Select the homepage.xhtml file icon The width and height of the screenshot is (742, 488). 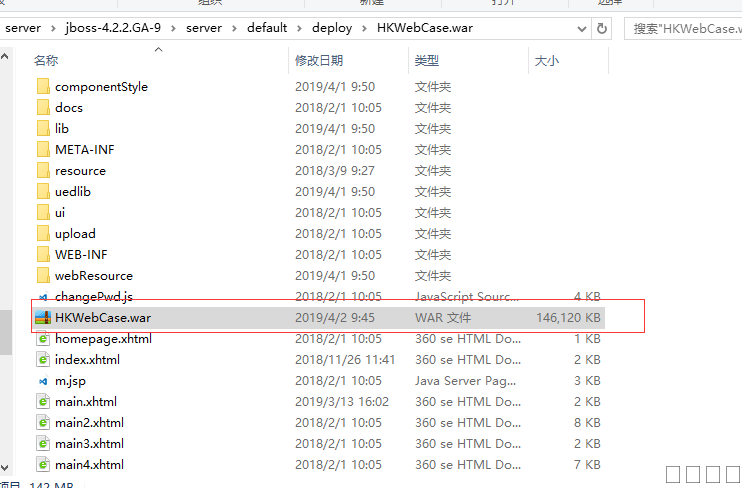[x=43, y=339]
